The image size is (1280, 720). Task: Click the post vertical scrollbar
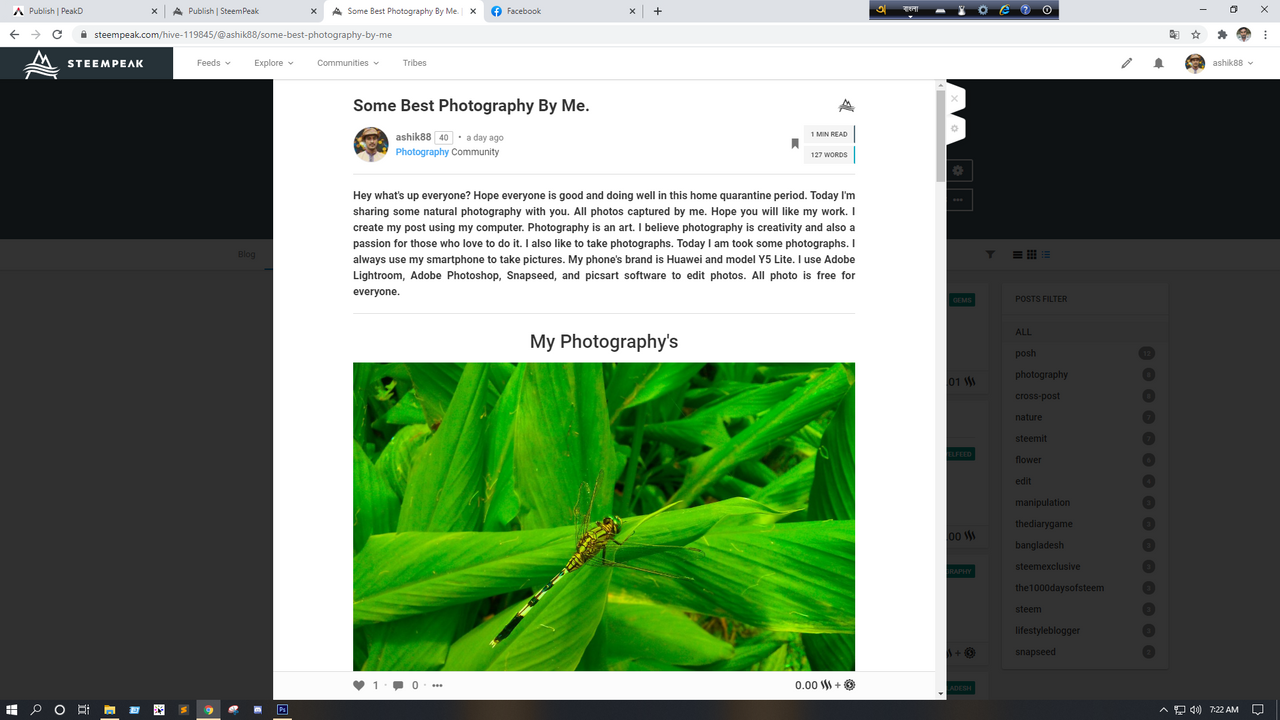(941, 136)
